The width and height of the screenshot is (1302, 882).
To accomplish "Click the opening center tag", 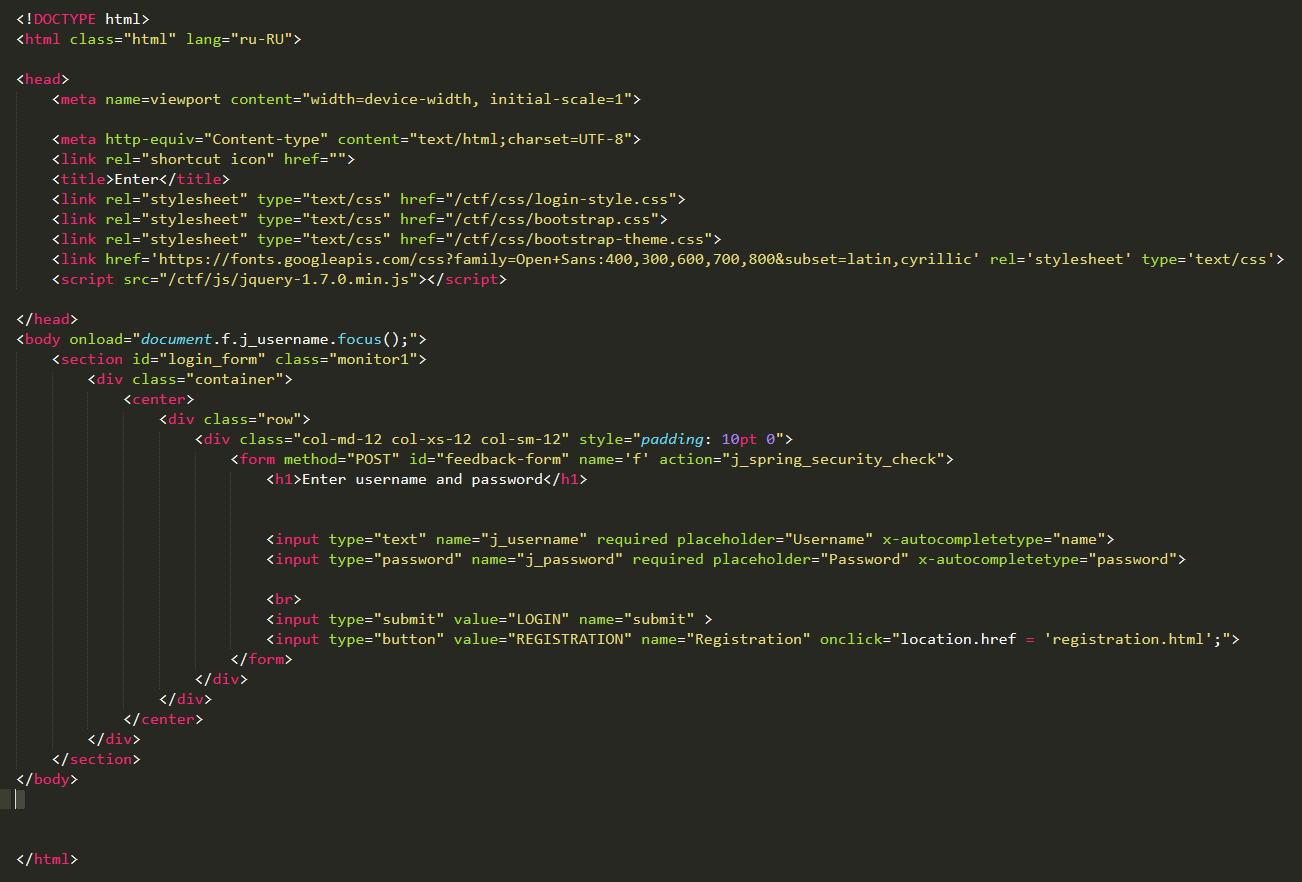I will [159, 399].
